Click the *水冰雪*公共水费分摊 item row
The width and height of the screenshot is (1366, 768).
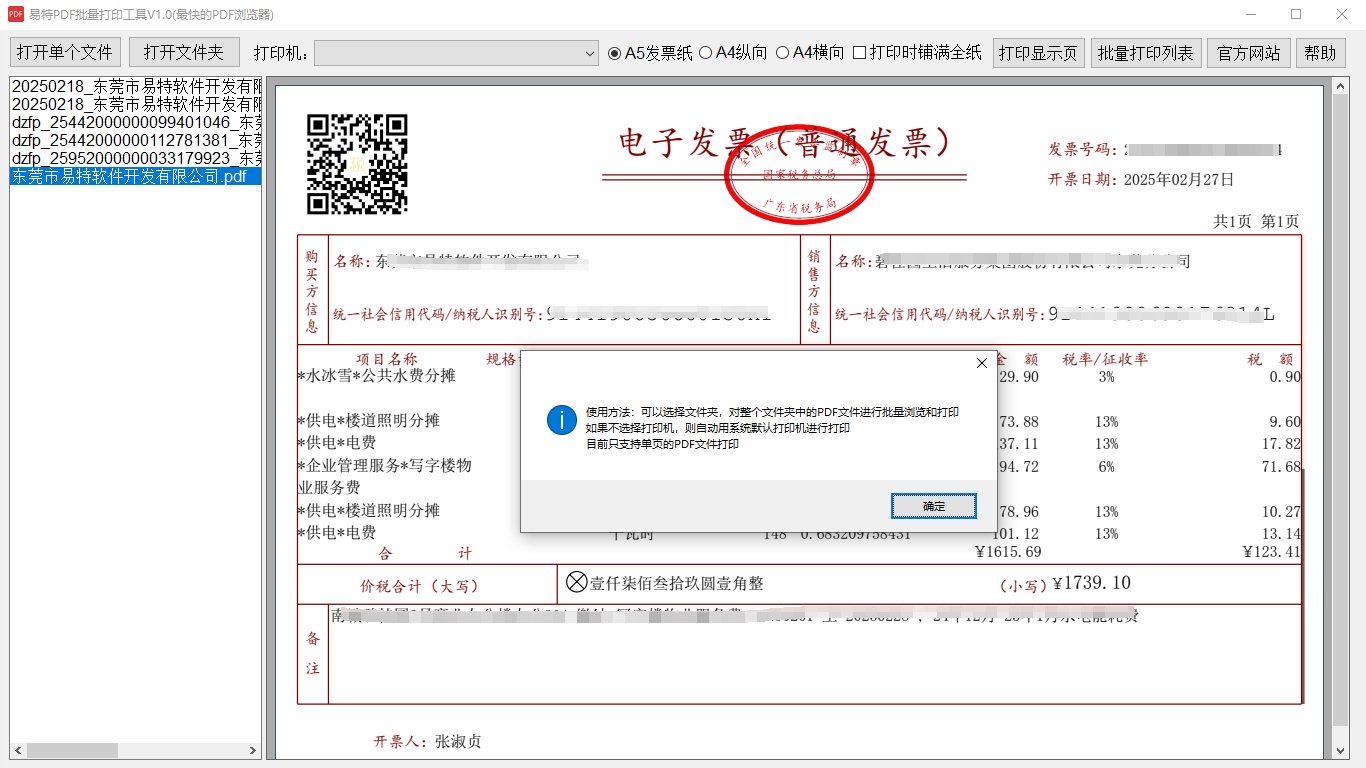pyautogui.click(x=377, y=376)
